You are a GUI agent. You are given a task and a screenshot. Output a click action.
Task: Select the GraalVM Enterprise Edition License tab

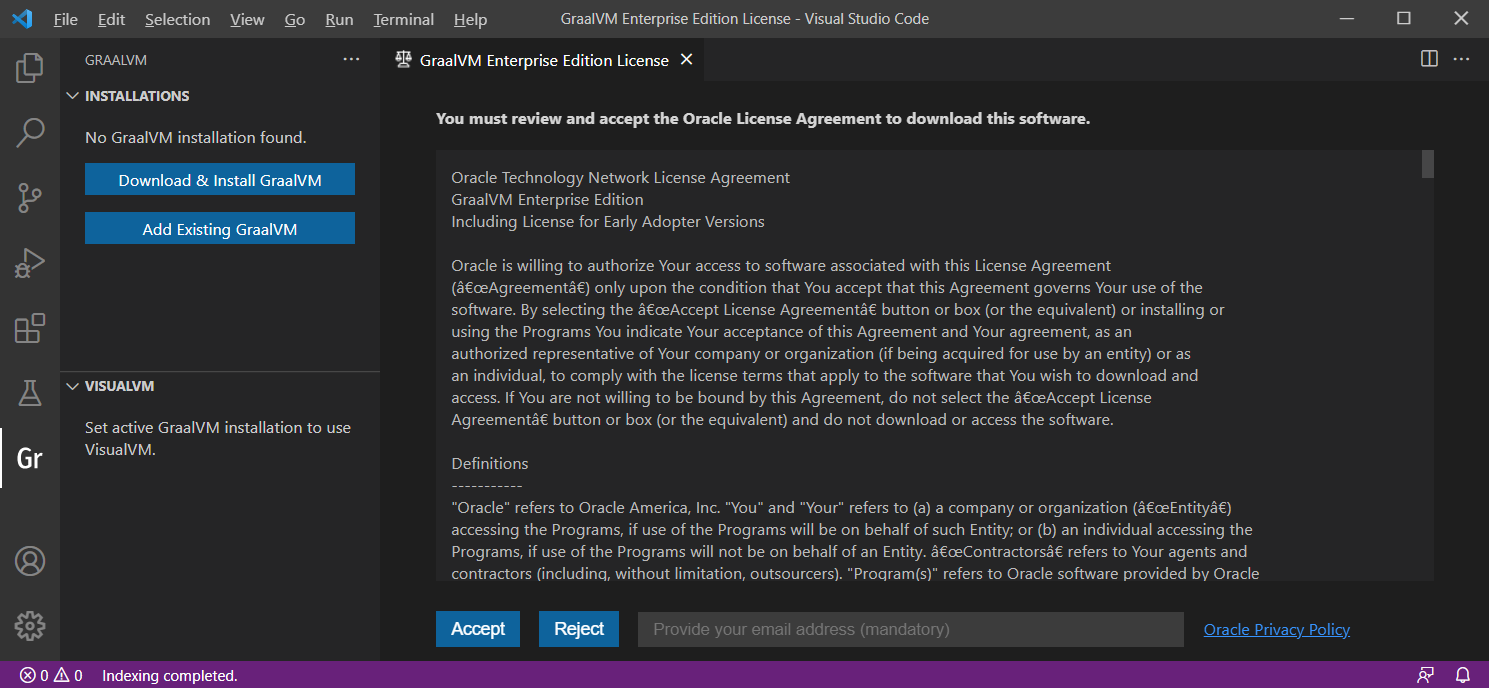pos(543,60)
